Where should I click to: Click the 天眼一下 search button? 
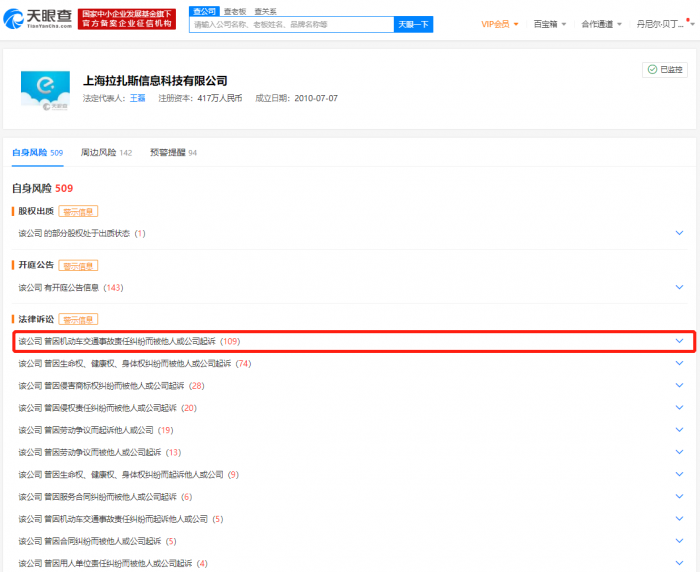(x=413, y=25)
